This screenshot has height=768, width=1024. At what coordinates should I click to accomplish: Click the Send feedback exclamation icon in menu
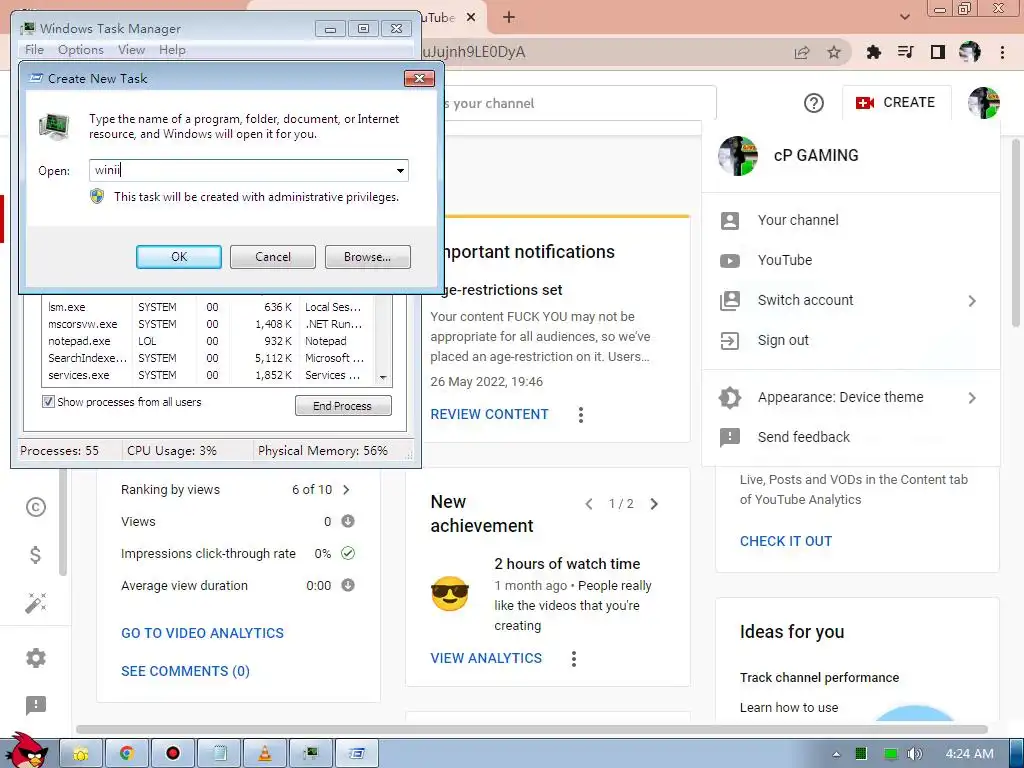(x=729, y=438)
